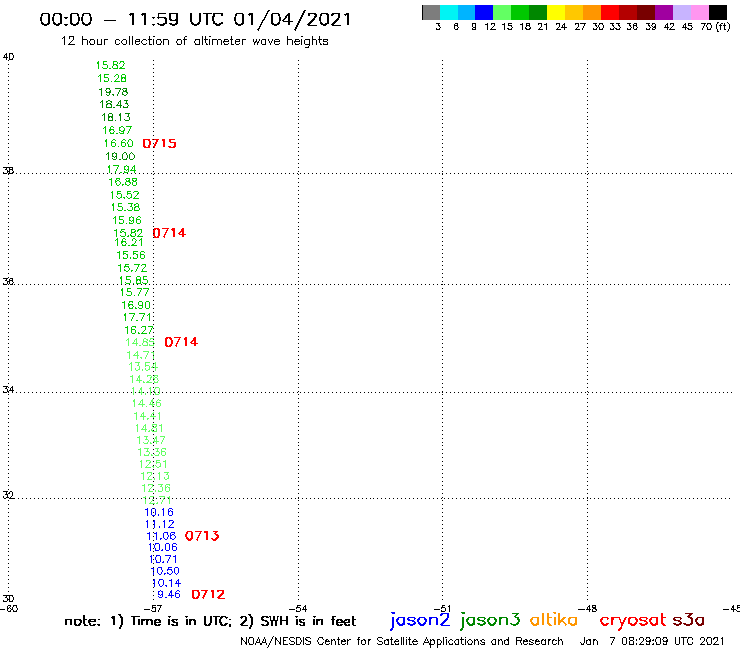Screen dimensions: 740x650
Task: Click wave height value 13.47
Action: (151, 440)
